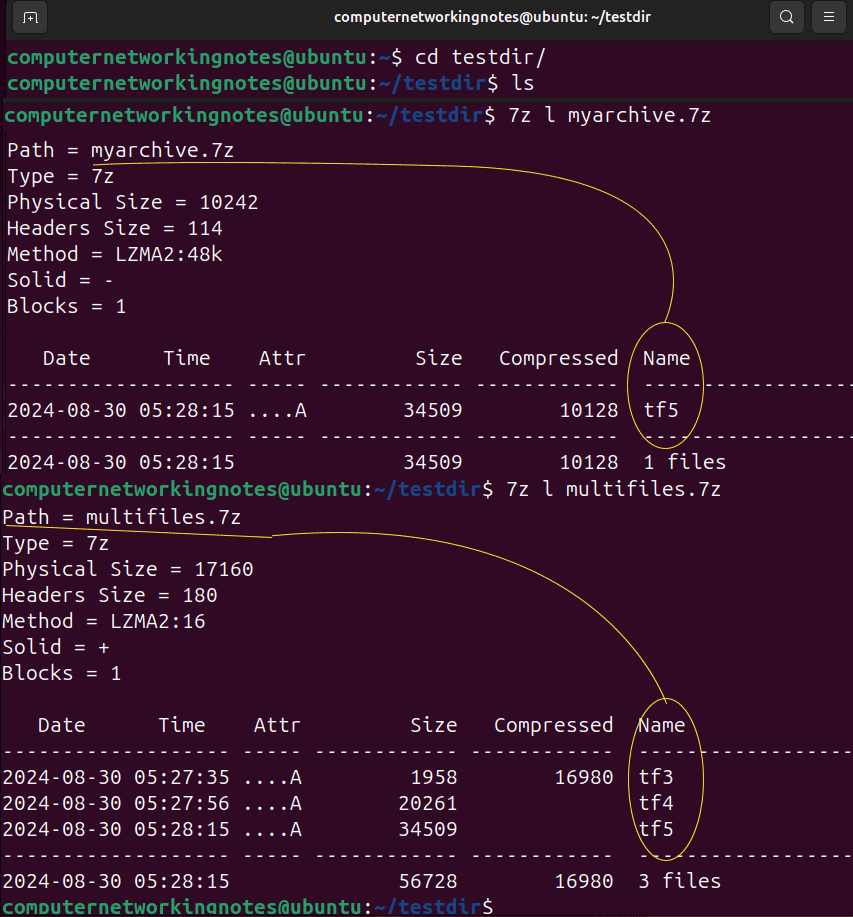The height and width of the screenshot is (917, 853).
Task: Click the 'Compressed' header in the myarchive.7z listing
Action: pos(558,358)
